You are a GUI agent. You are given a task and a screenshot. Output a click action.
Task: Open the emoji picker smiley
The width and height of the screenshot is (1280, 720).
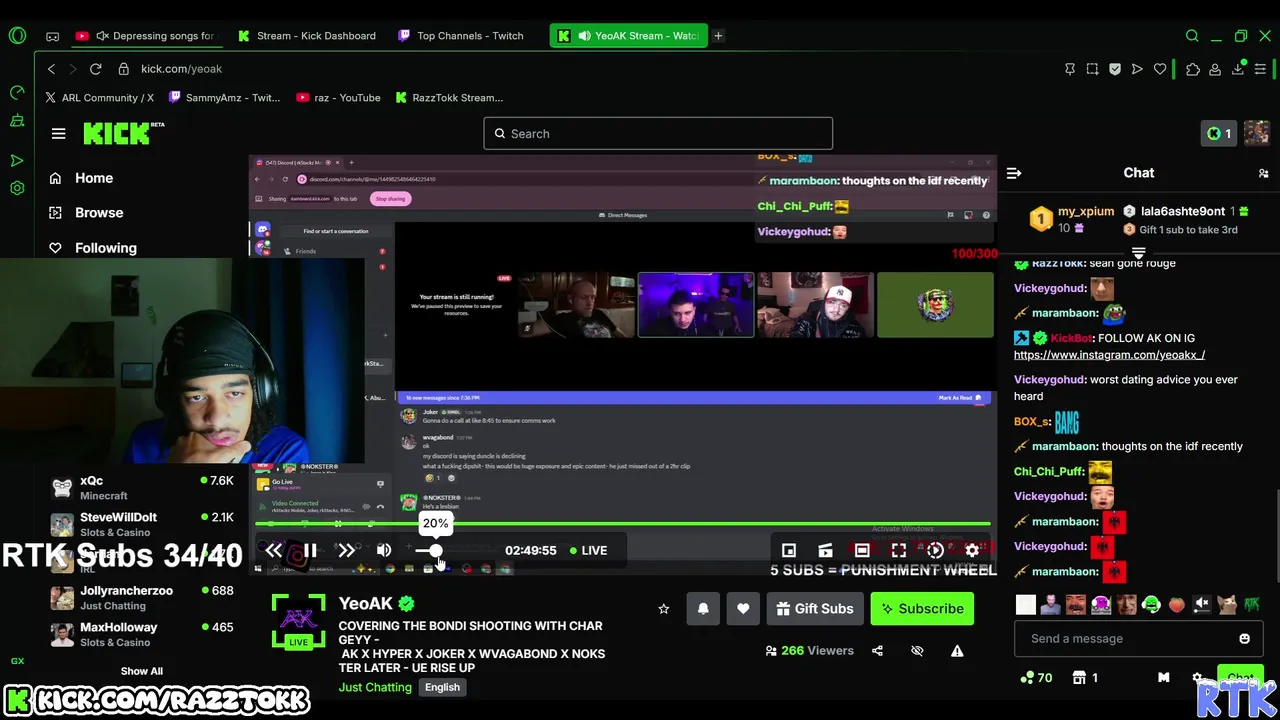1244,638
